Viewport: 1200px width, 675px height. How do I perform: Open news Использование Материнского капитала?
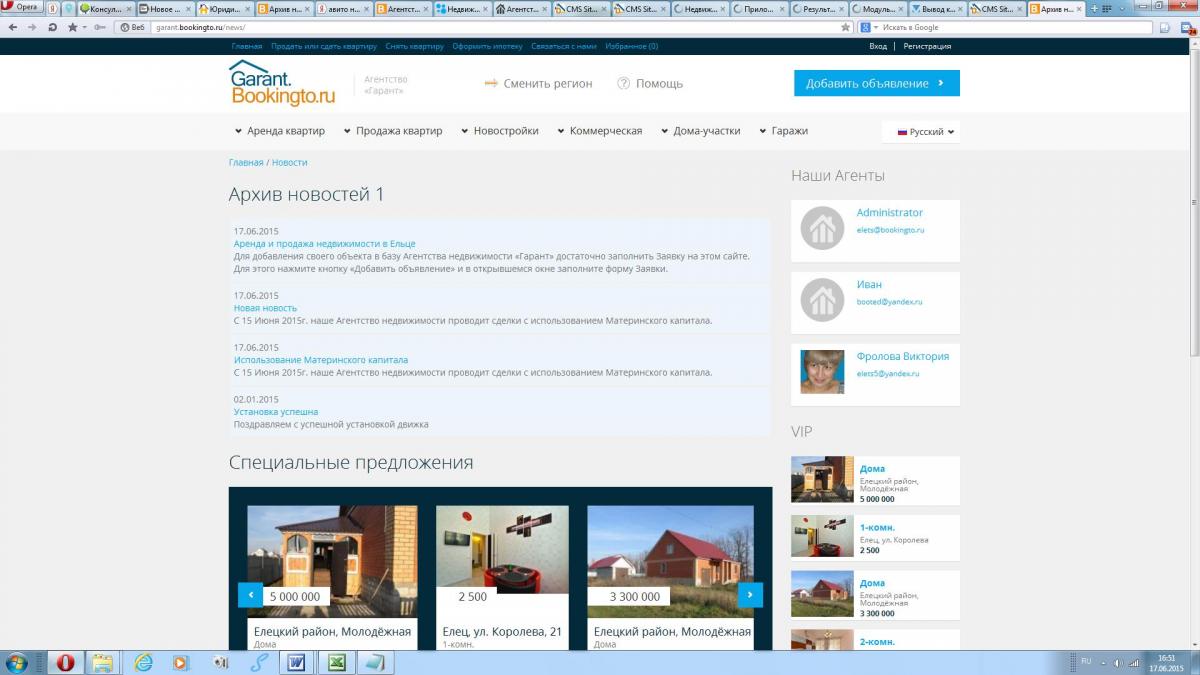click(321, 360)
